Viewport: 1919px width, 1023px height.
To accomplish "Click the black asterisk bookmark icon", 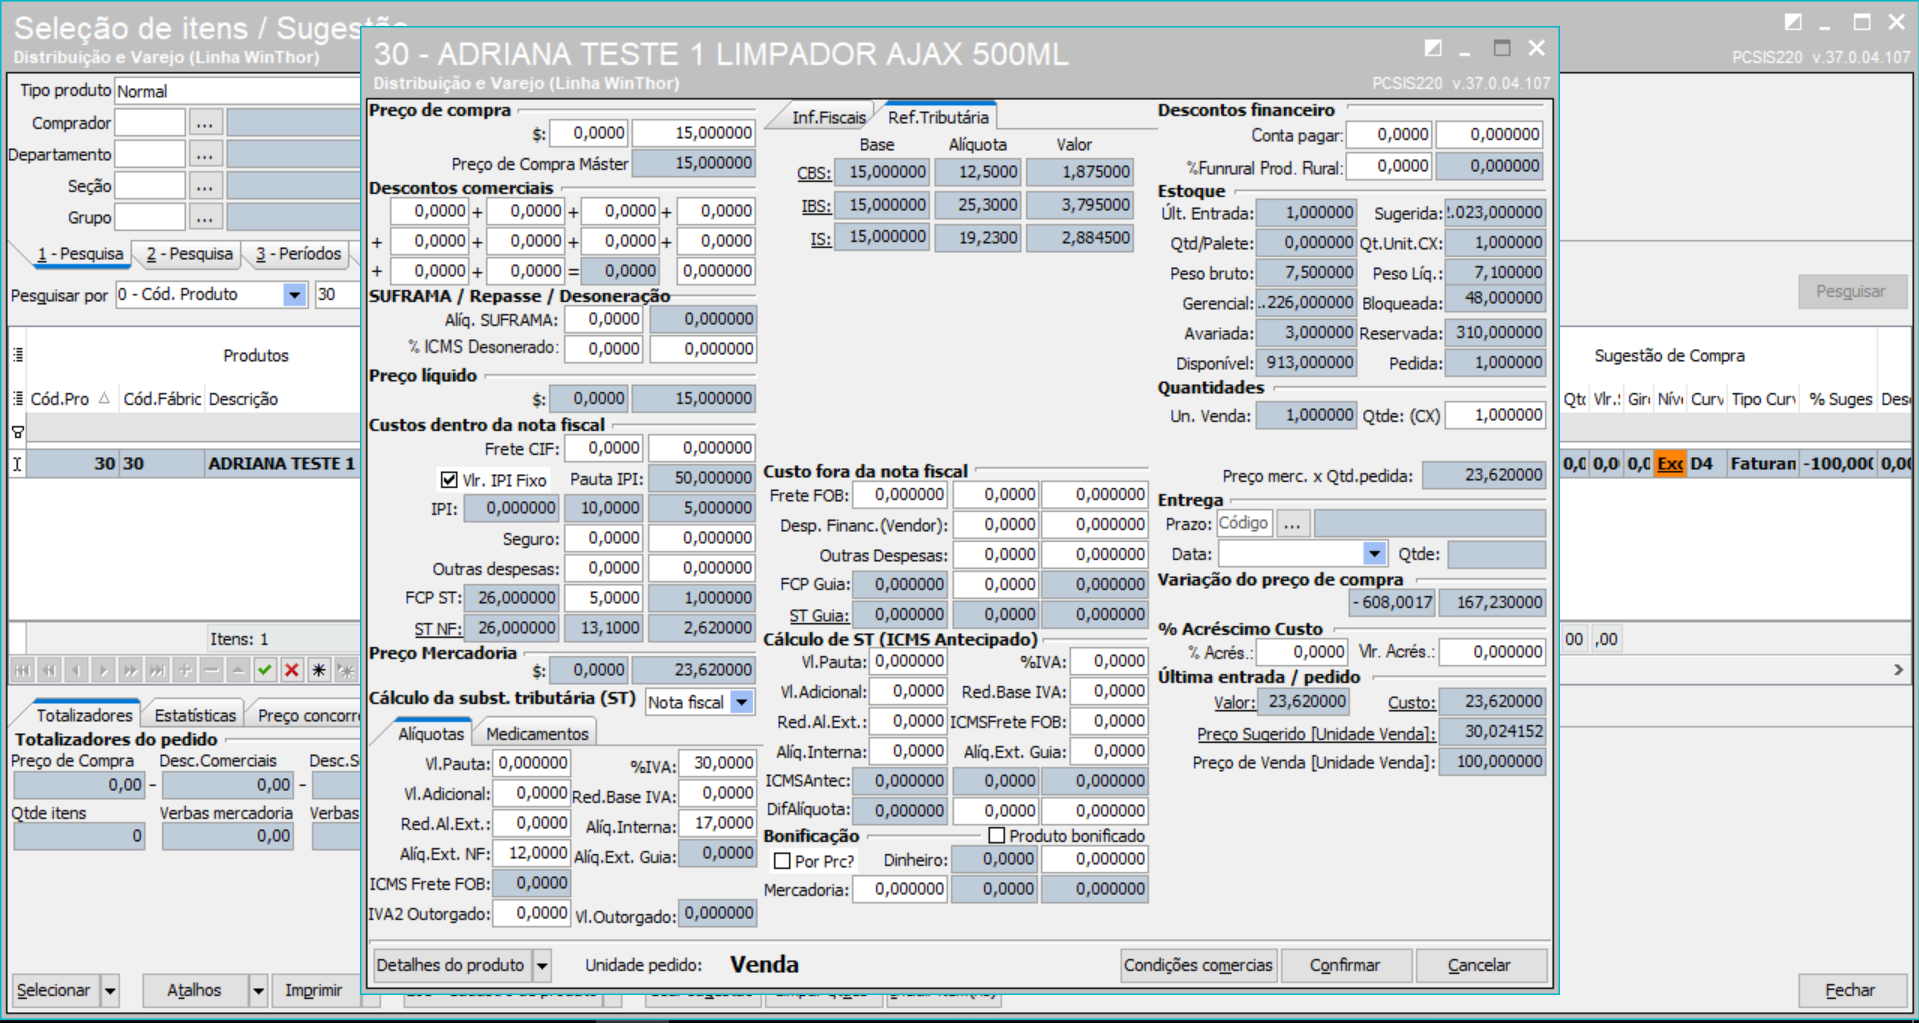I will coord(319,670).
